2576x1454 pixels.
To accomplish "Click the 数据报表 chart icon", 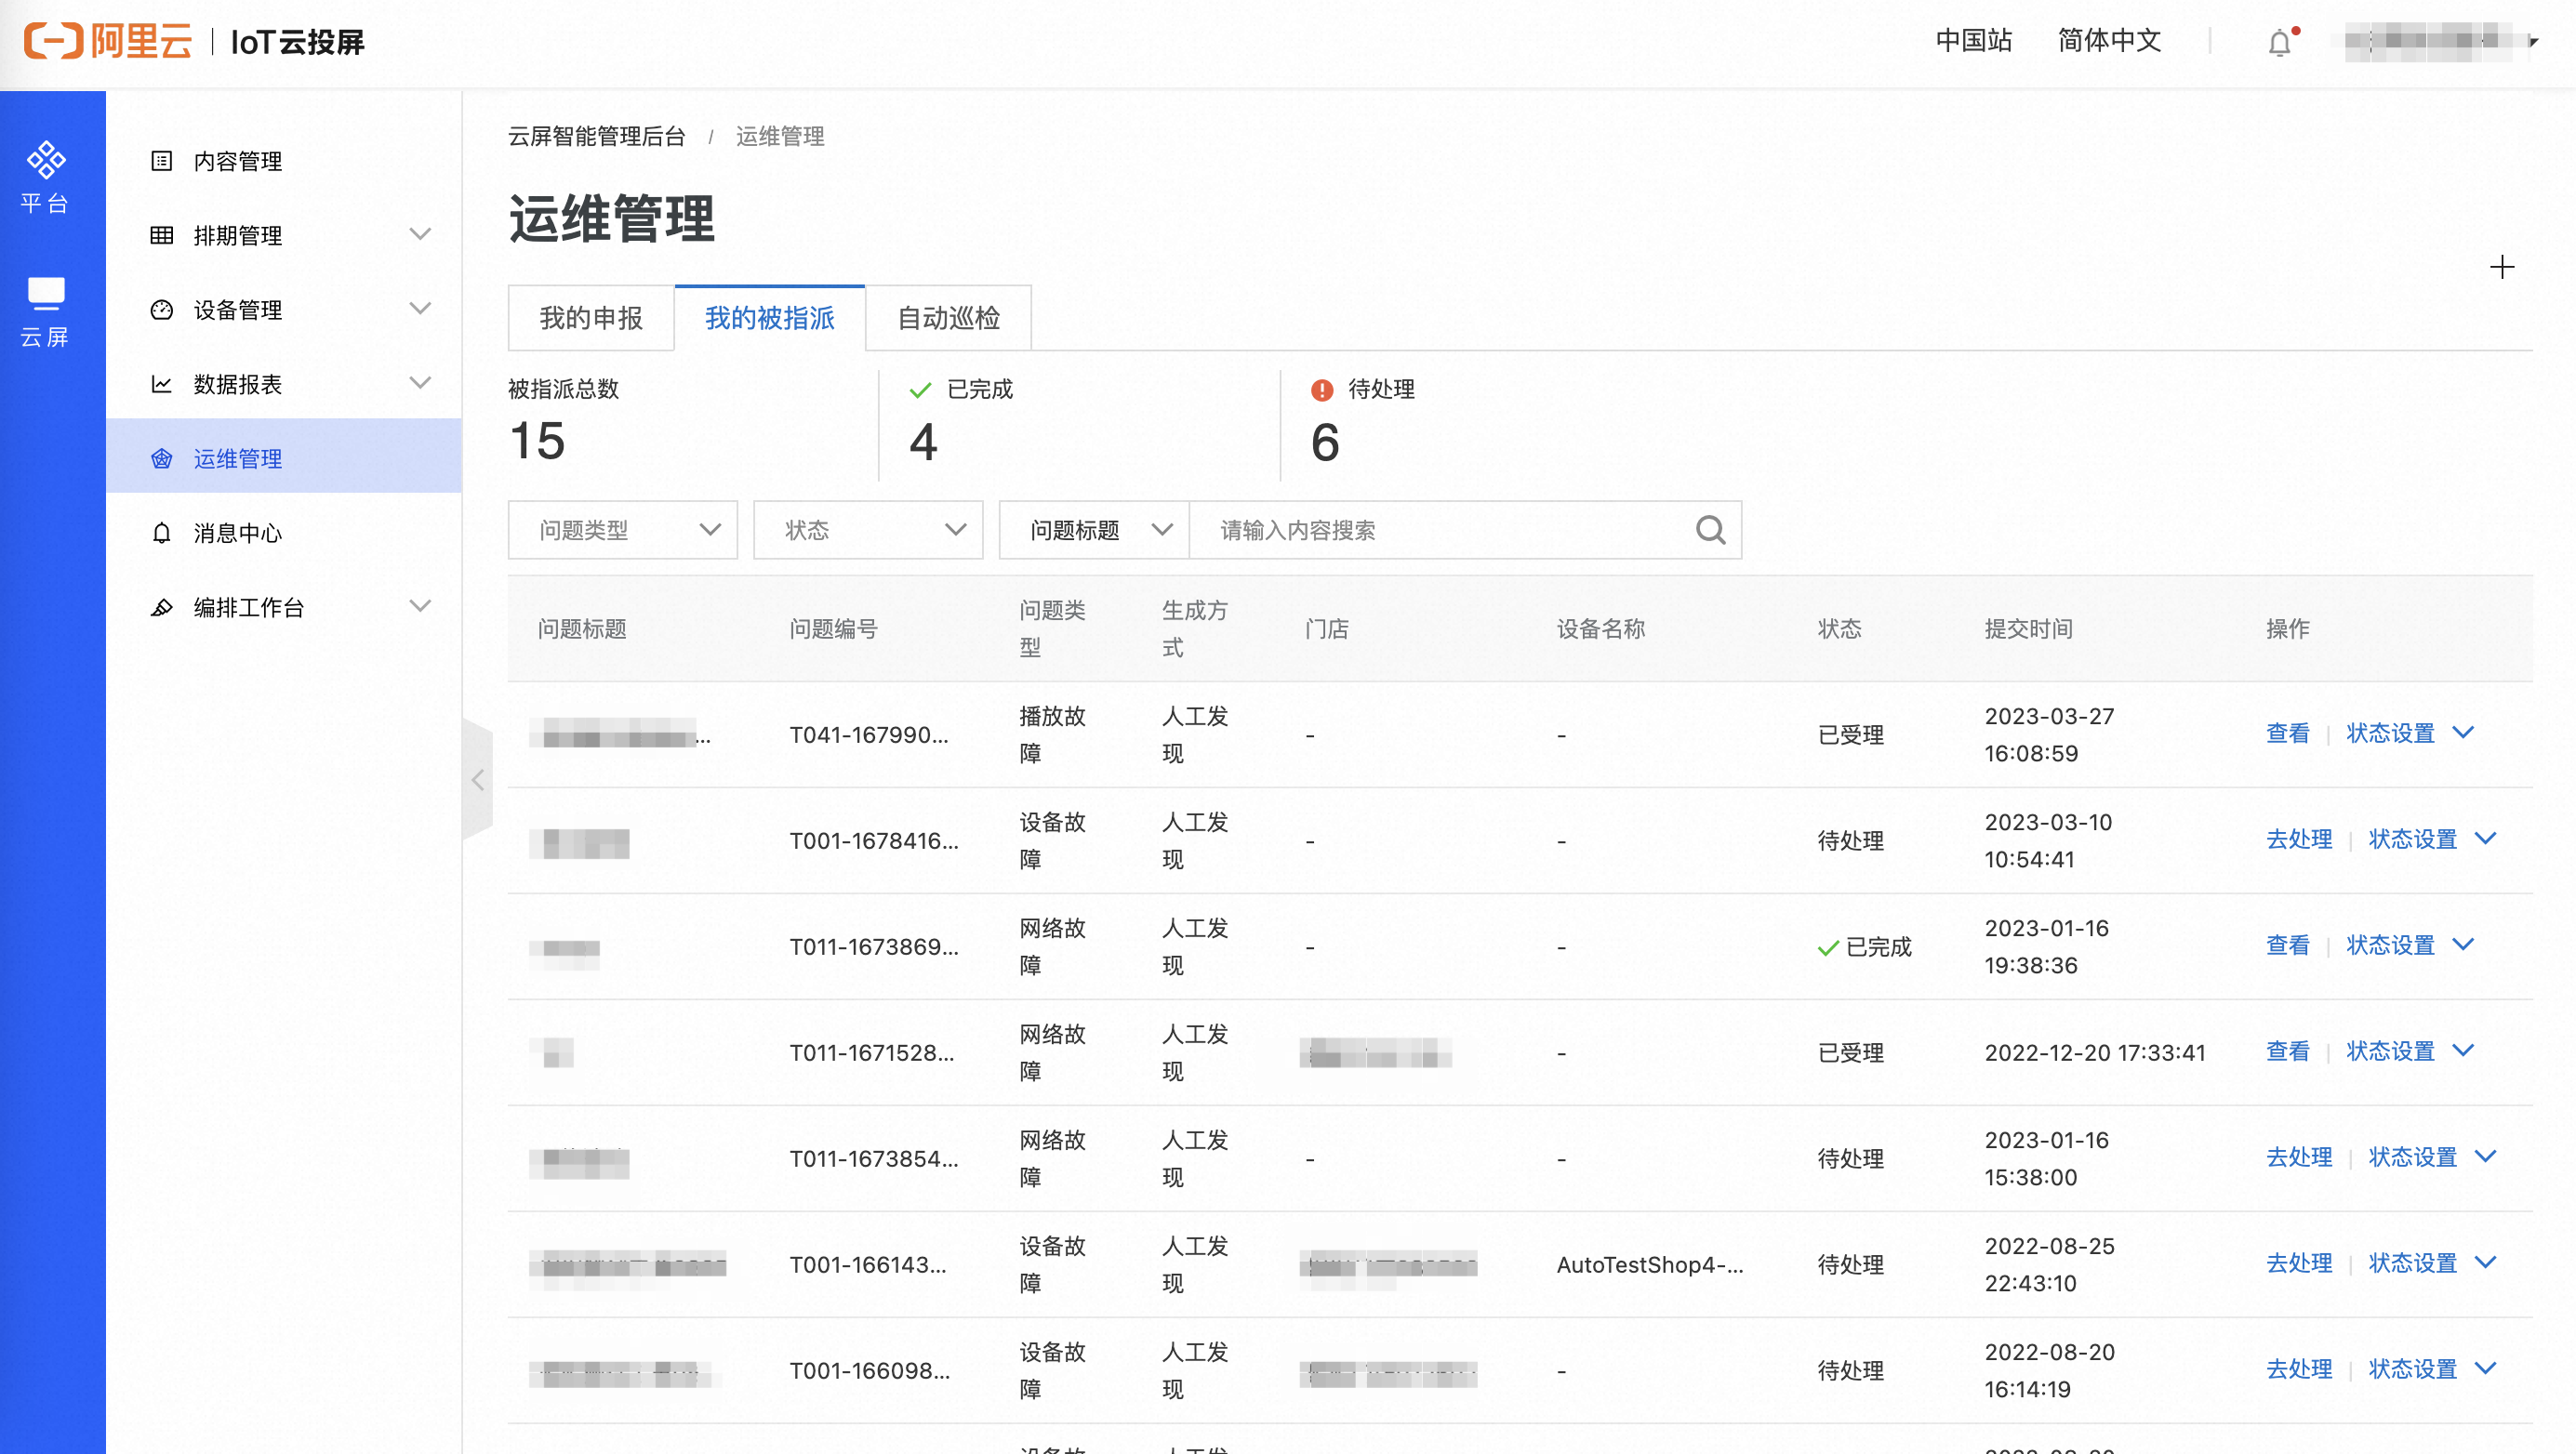I will pyautogui.click(x=161, y=384).
